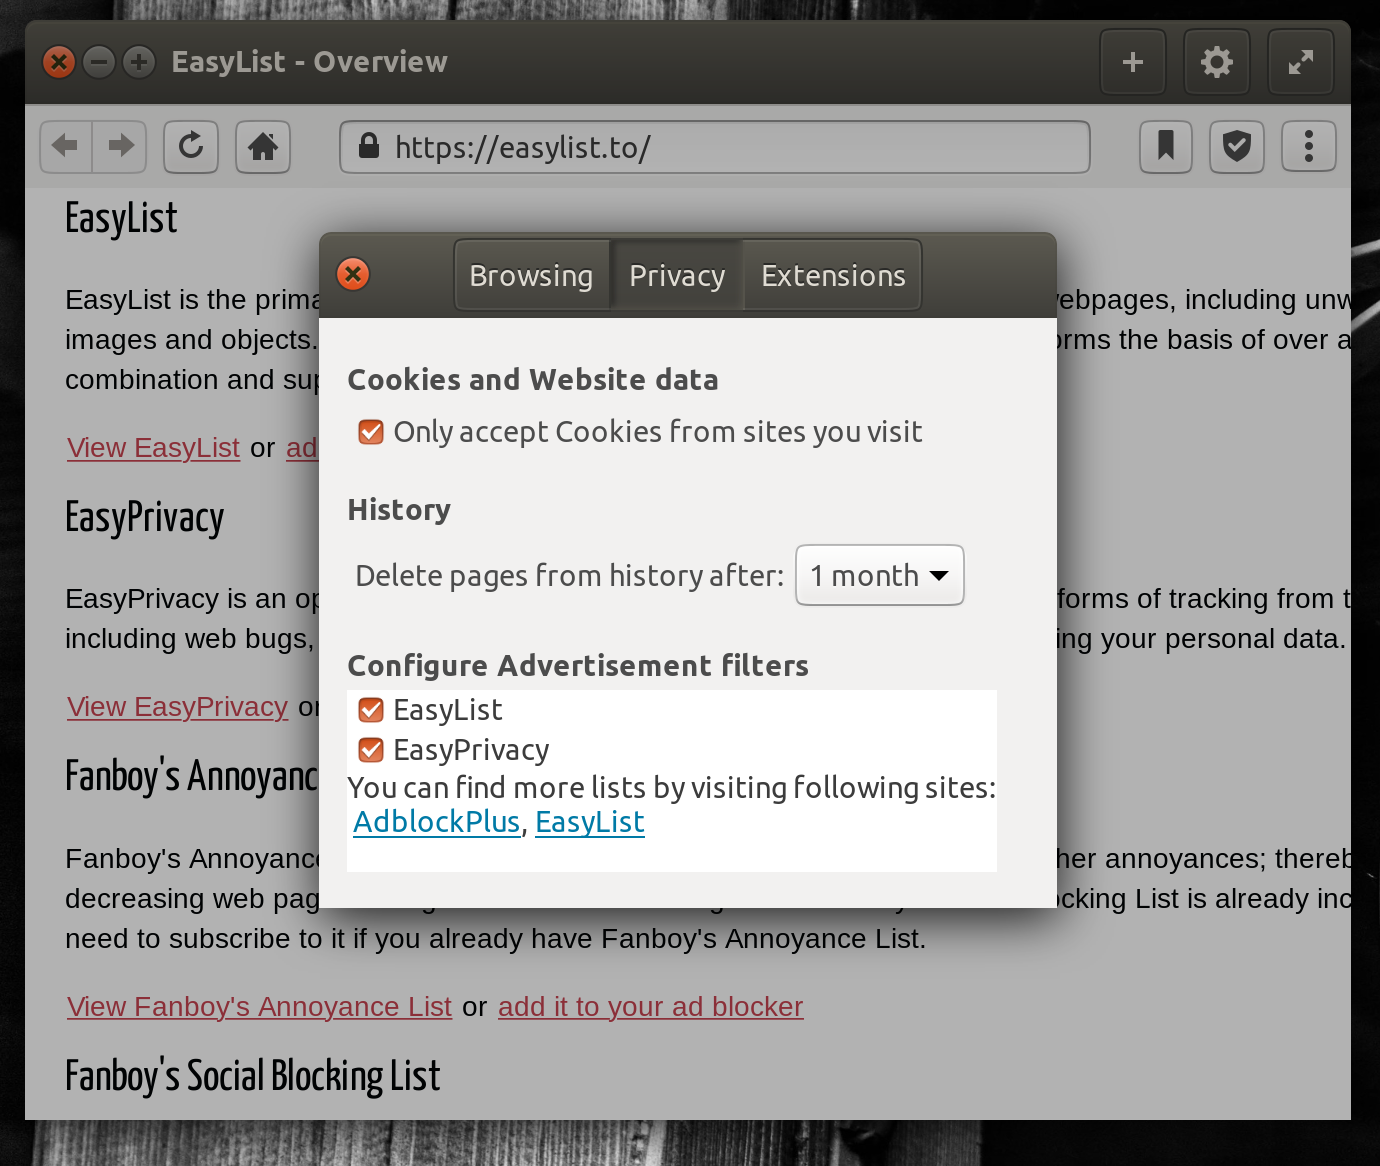Toggle fullscreen with the expand arrows icon

[1301, 62]
